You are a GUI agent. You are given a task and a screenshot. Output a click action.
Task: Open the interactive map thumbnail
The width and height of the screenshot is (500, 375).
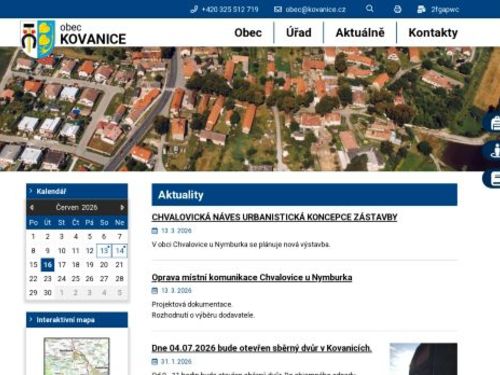[77, 356]
